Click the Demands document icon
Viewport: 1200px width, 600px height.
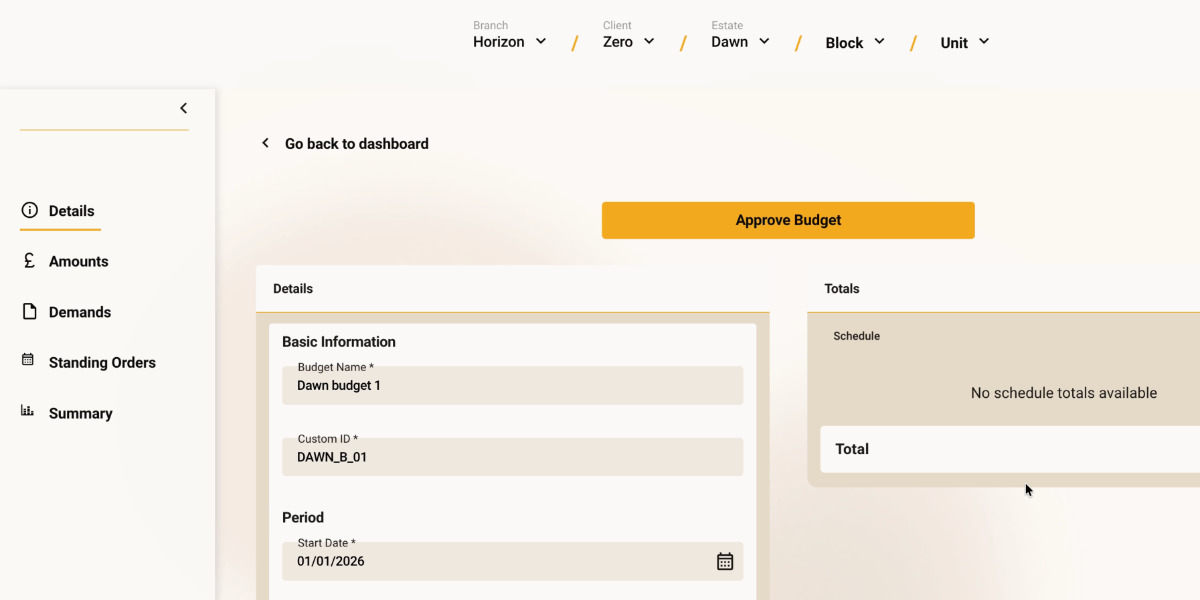click(x=29, y=311)
